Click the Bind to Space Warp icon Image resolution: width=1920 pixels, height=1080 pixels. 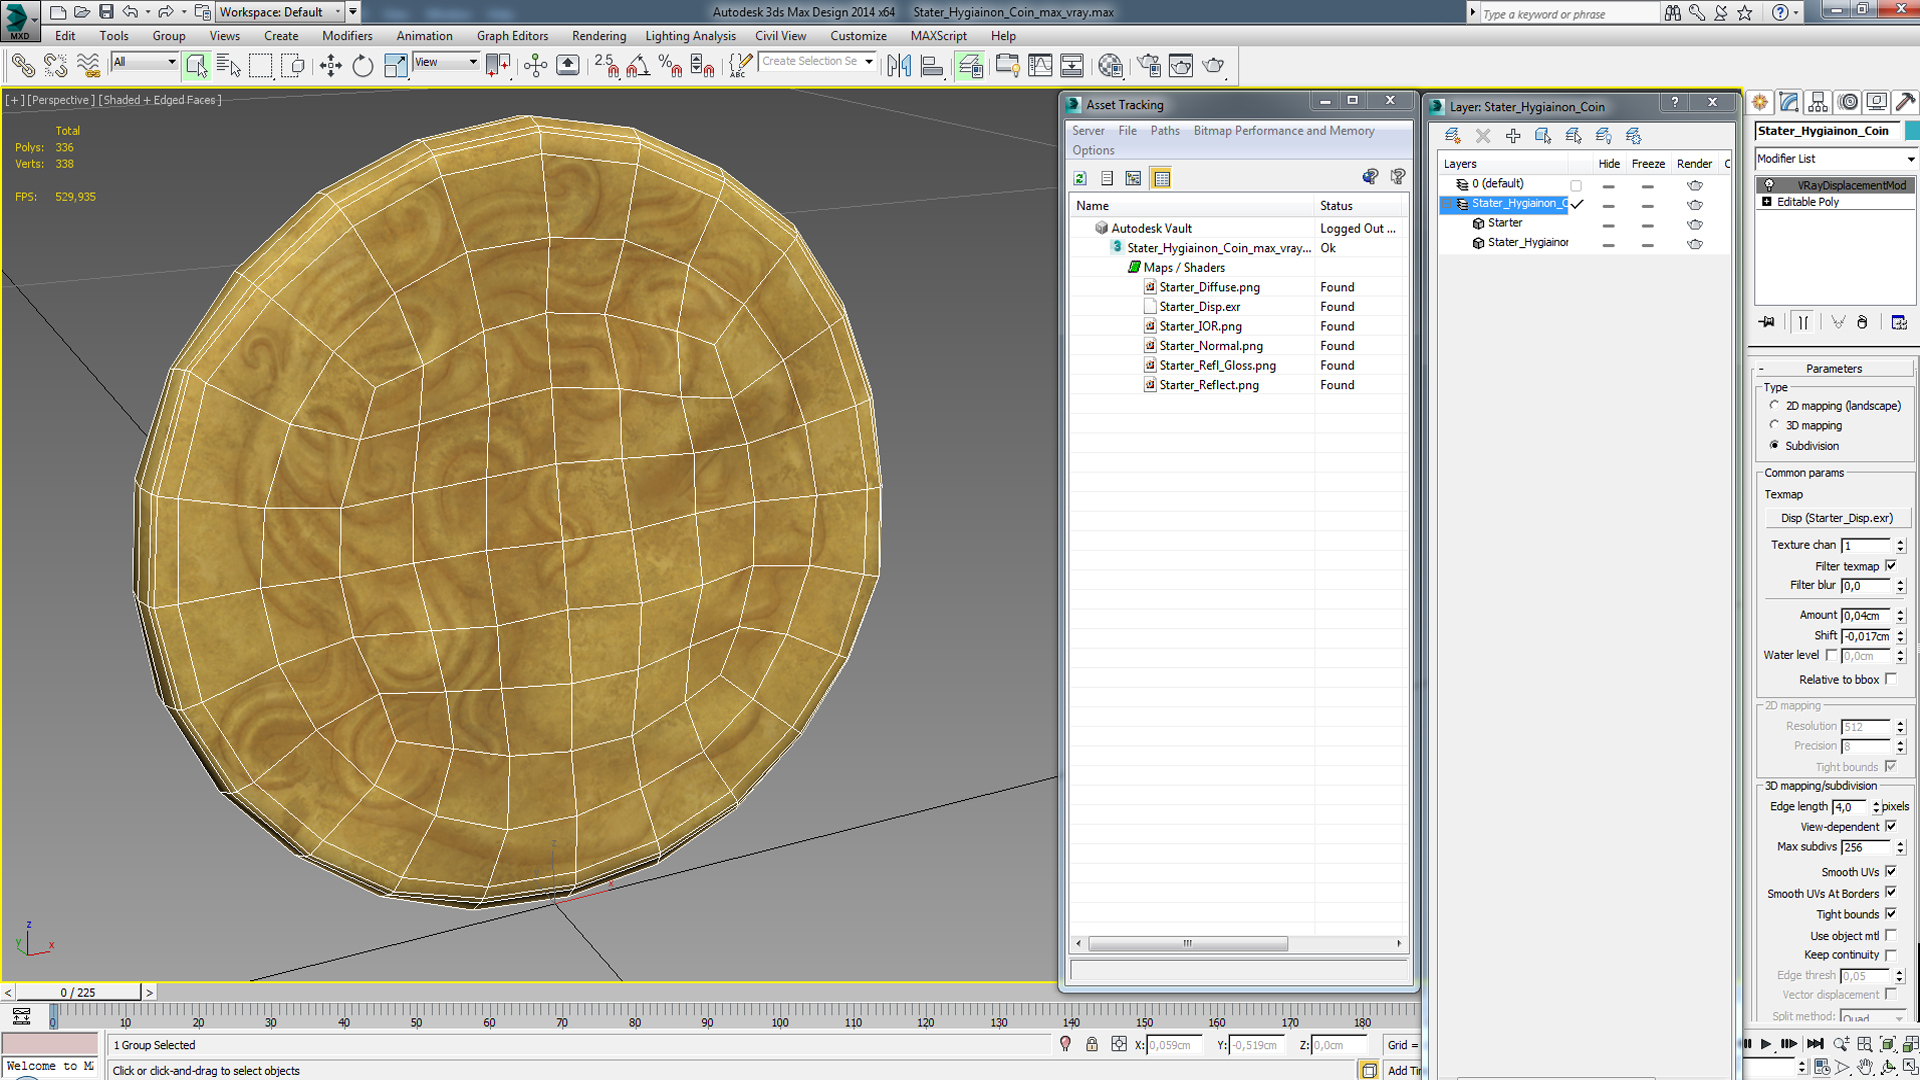point(88,66)
